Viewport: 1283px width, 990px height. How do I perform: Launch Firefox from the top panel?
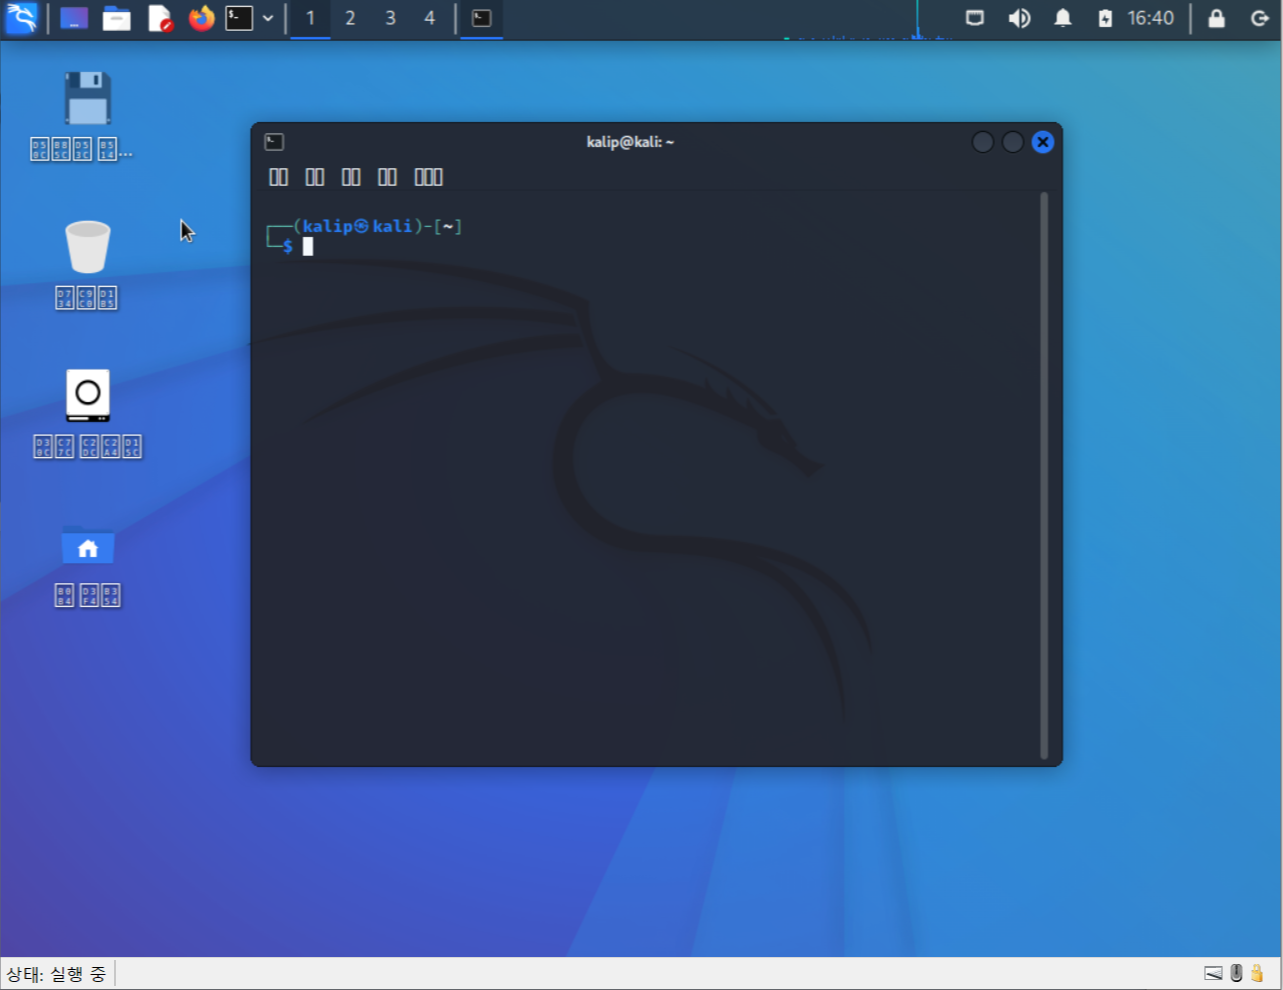tap(202, 18)
